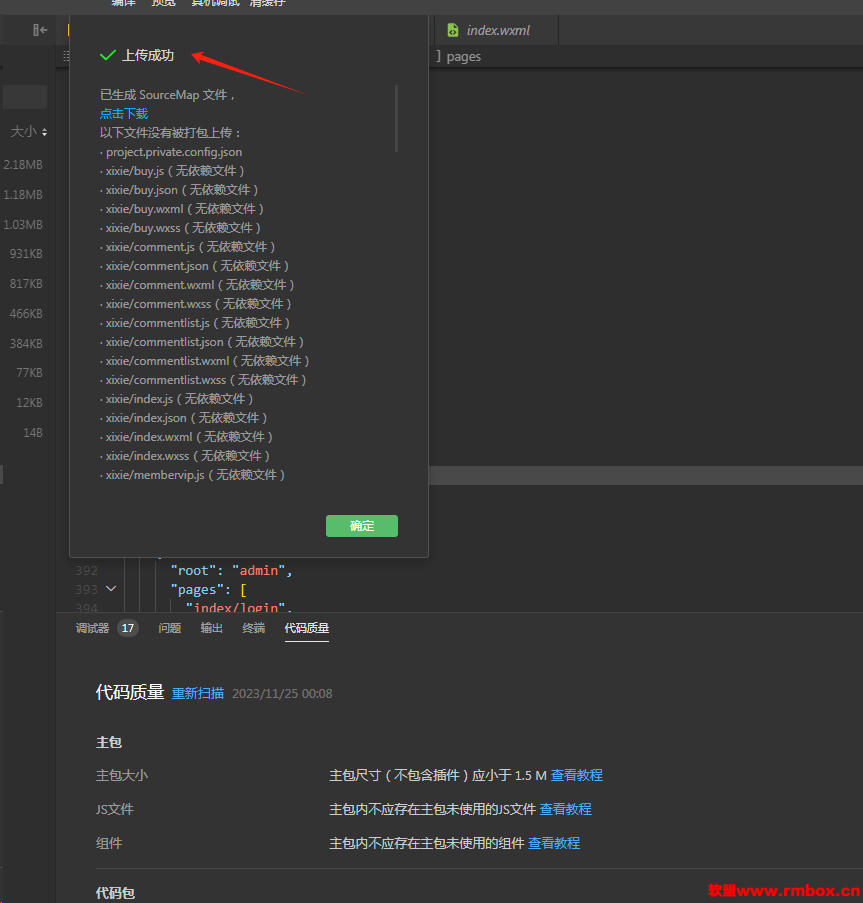Switch to the 调试器 tab
Viewport: 863px width, 903px height.
(x=92, y=628)
